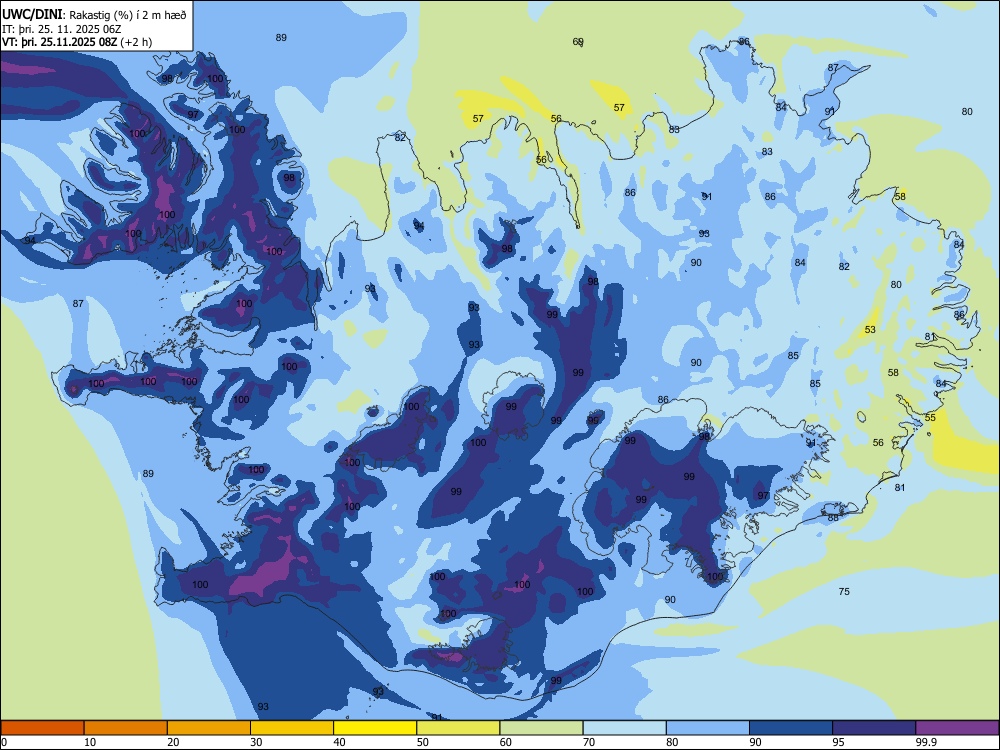The image size is (1000, 750).
Task: Click the legend scale label 99.9
Action: coord(926,742)
